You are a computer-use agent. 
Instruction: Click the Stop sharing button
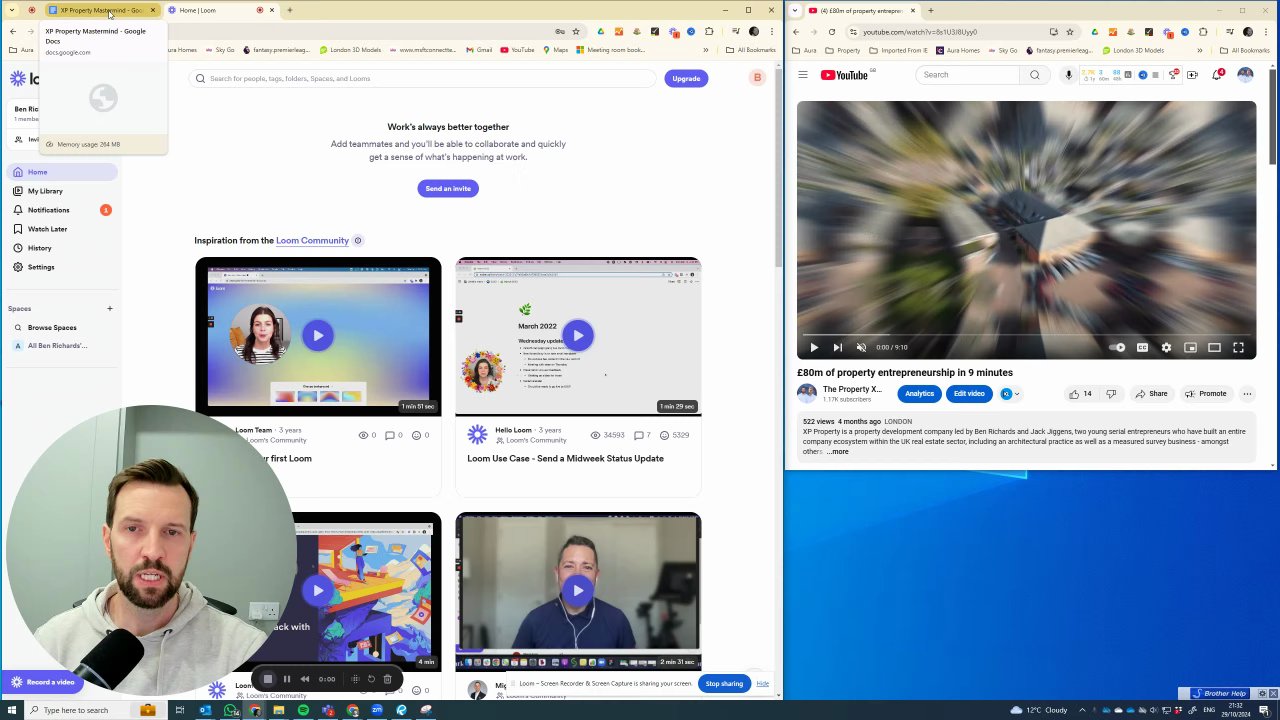point(724,684)
